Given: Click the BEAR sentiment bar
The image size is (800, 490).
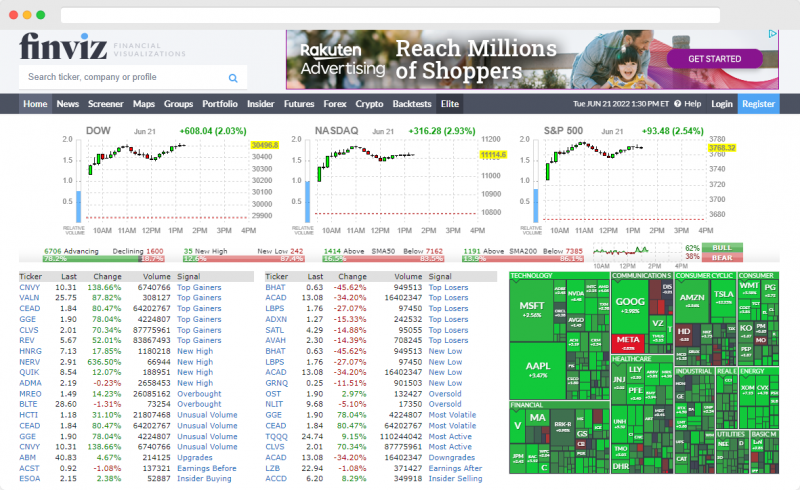Looking at the screenshot, I should [722, 258].
